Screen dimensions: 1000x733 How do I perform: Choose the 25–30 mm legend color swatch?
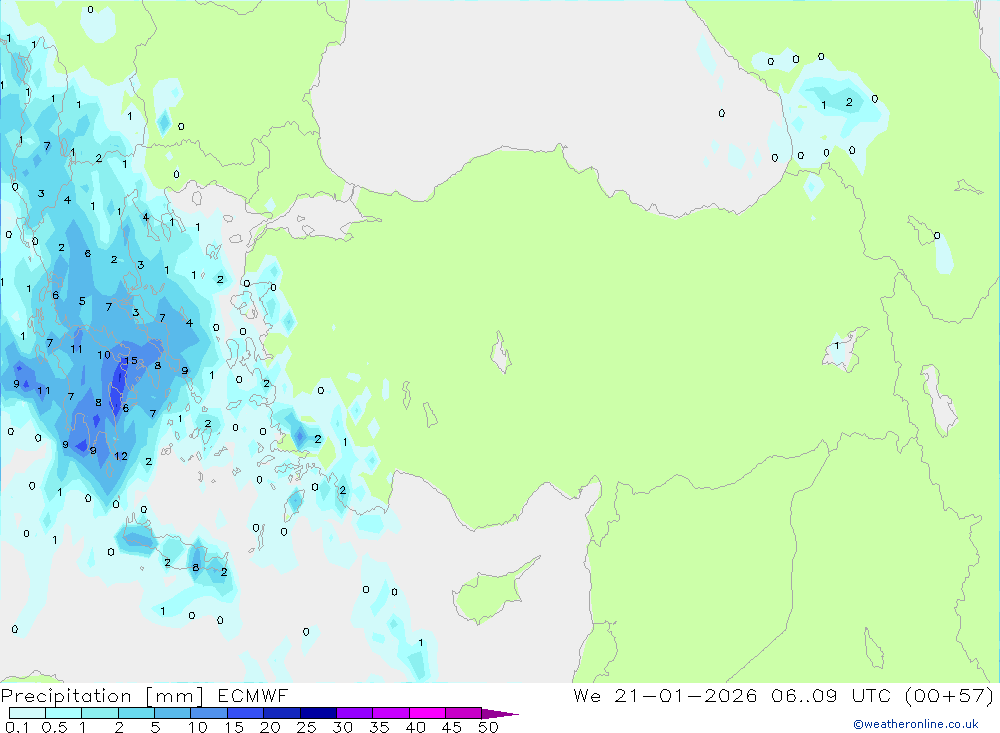click(x=318, y=713)
